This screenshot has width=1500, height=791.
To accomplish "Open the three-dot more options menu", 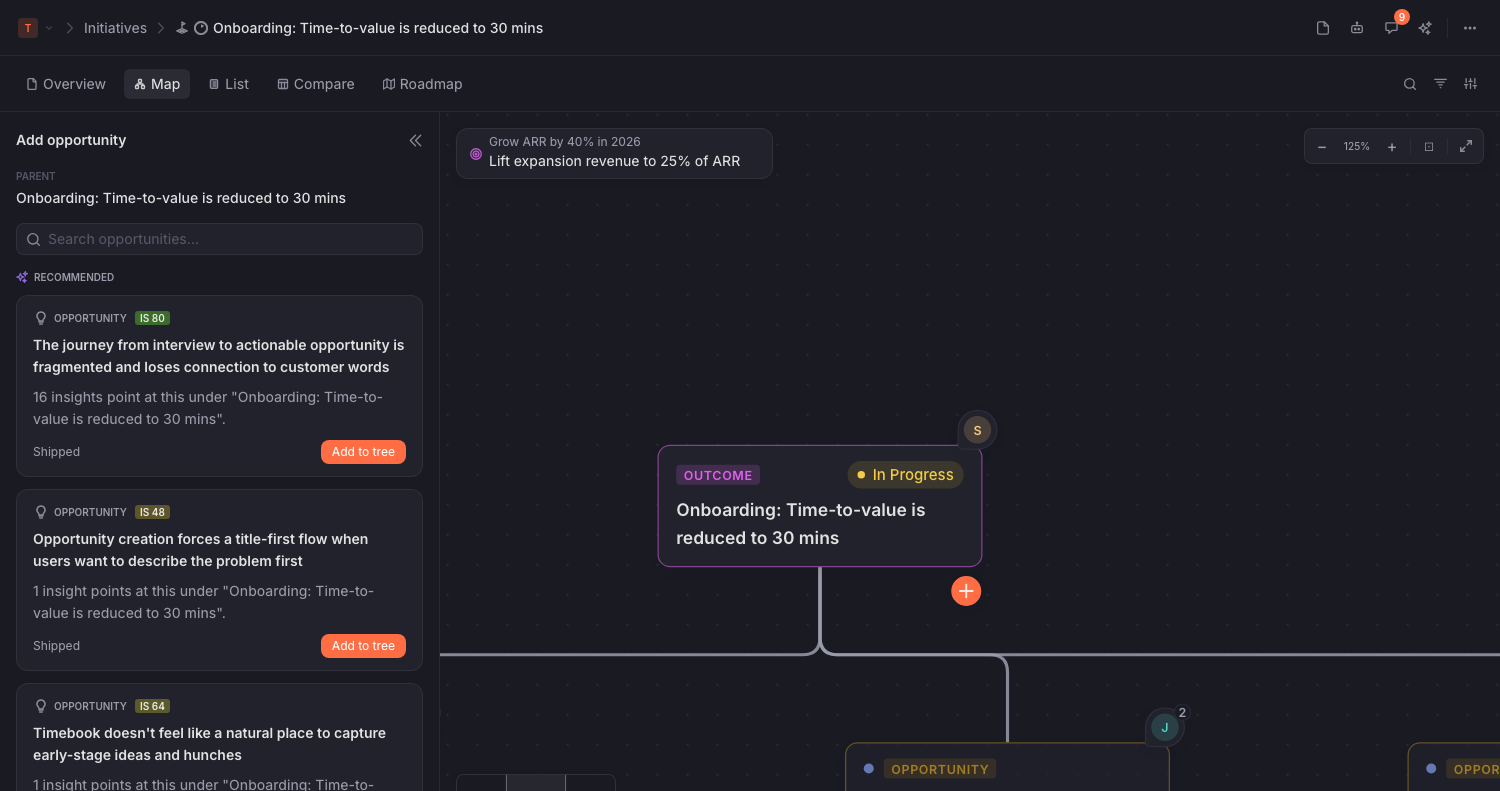I will (x=1470, y=28).
